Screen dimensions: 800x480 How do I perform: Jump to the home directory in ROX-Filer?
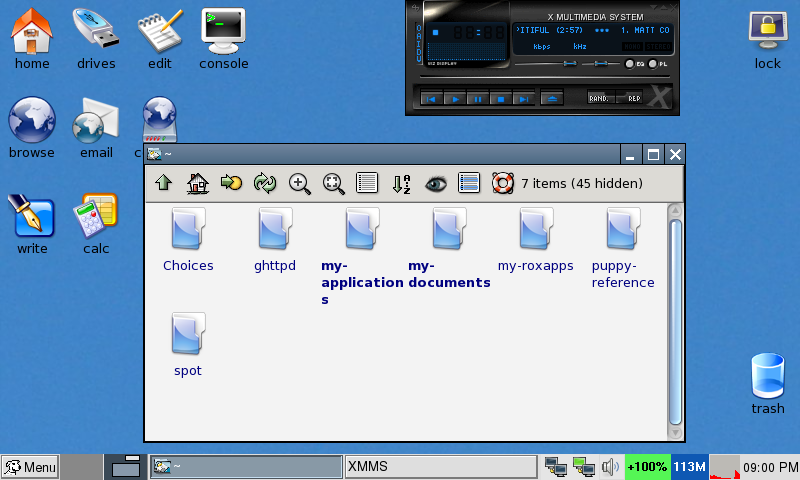pos(198,183)
